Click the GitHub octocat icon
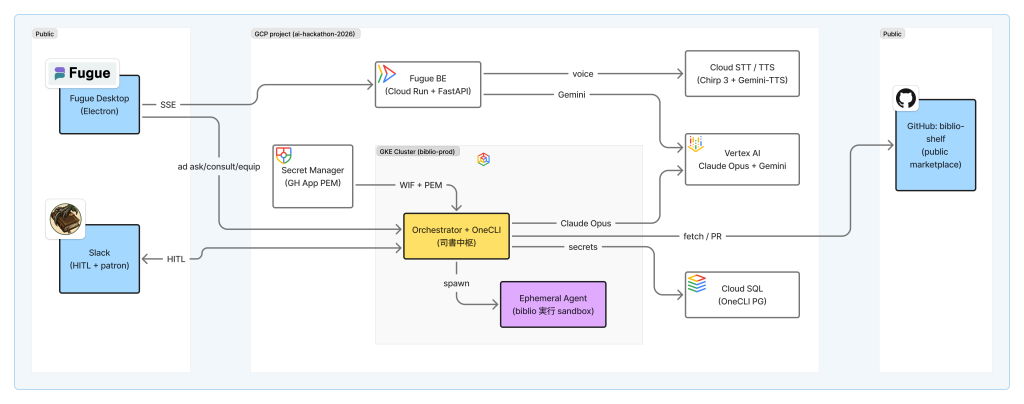Image resolution: width=1024 pixels, height=404 pixels. pos(906,99)
